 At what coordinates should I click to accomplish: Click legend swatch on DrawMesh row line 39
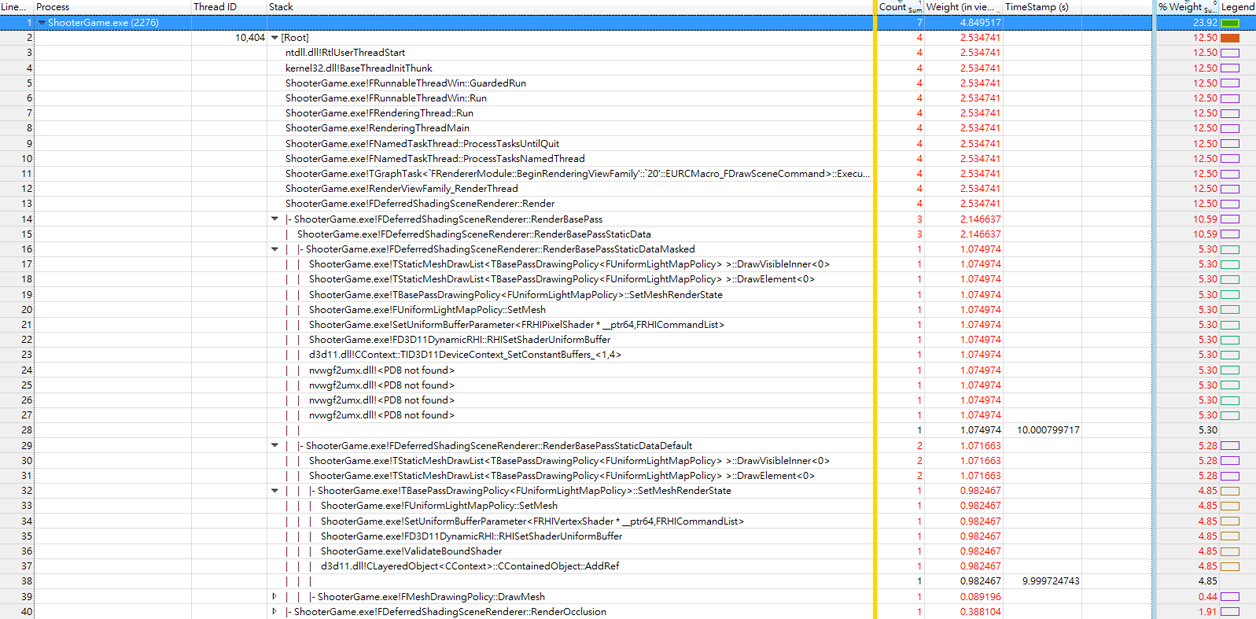pyautogui.click(x=1230, y=596)
